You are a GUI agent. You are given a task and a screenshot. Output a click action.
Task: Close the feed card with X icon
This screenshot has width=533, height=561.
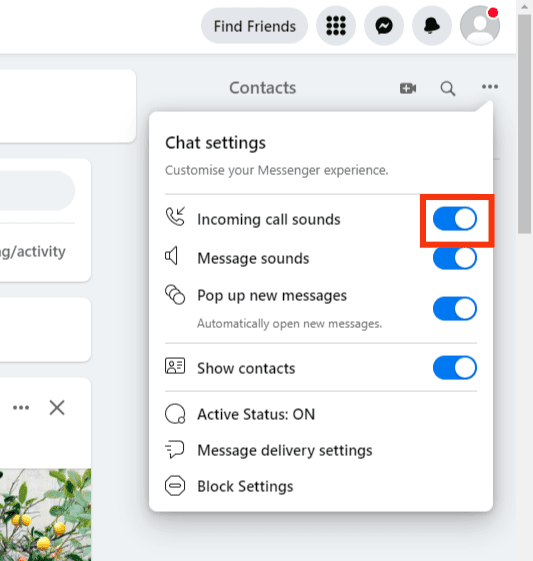click(57, 408)
